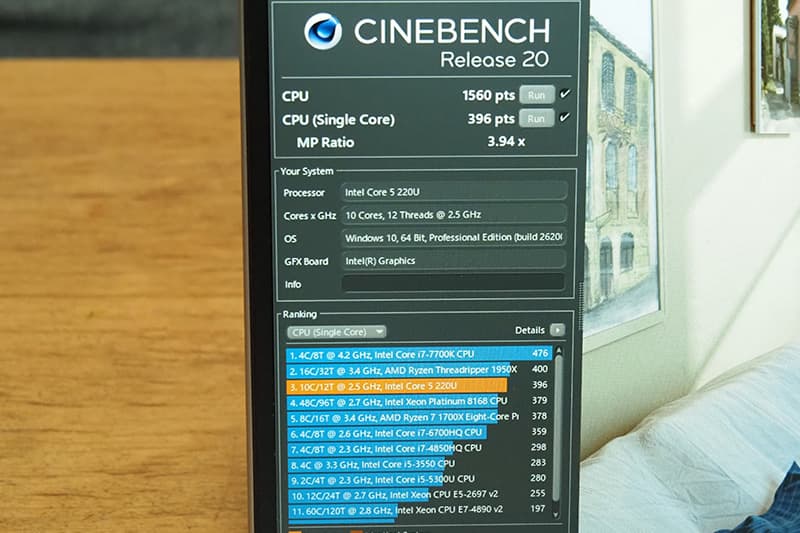Click the MP Ratio value 3.94 x
800x533 pixels.
506,141
